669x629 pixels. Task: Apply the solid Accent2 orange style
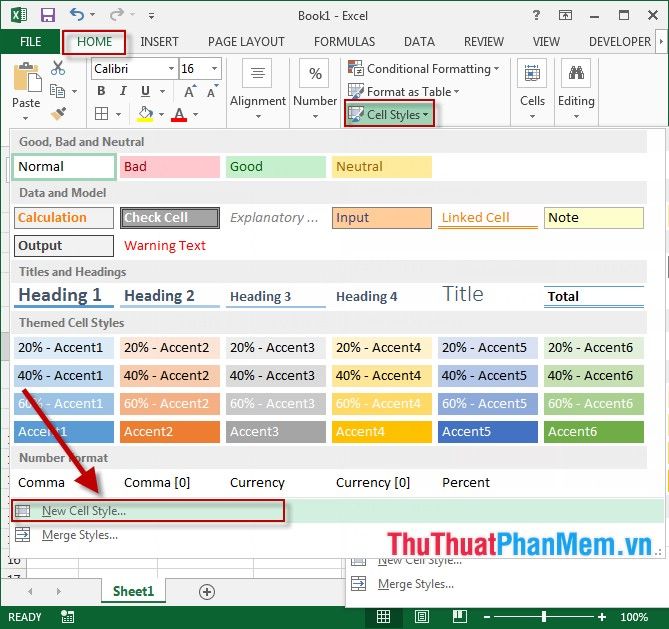point(170,432)
